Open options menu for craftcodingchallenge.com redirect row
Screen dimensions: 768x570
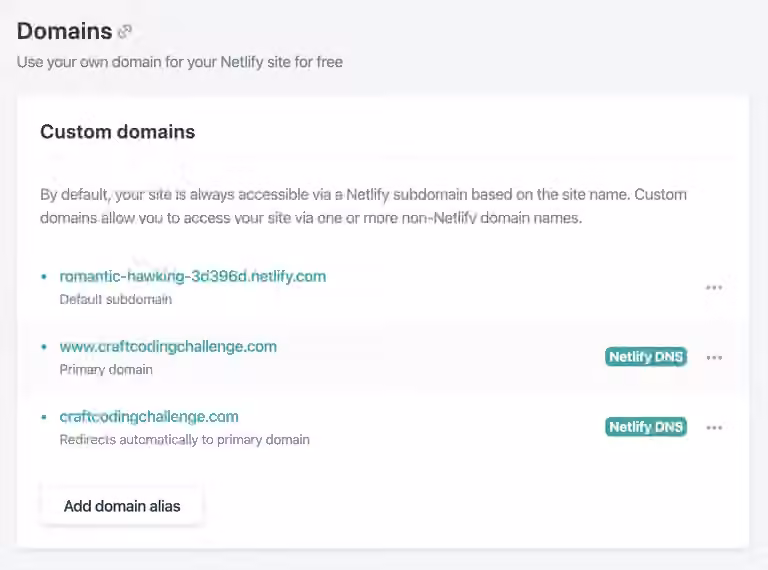714,428
